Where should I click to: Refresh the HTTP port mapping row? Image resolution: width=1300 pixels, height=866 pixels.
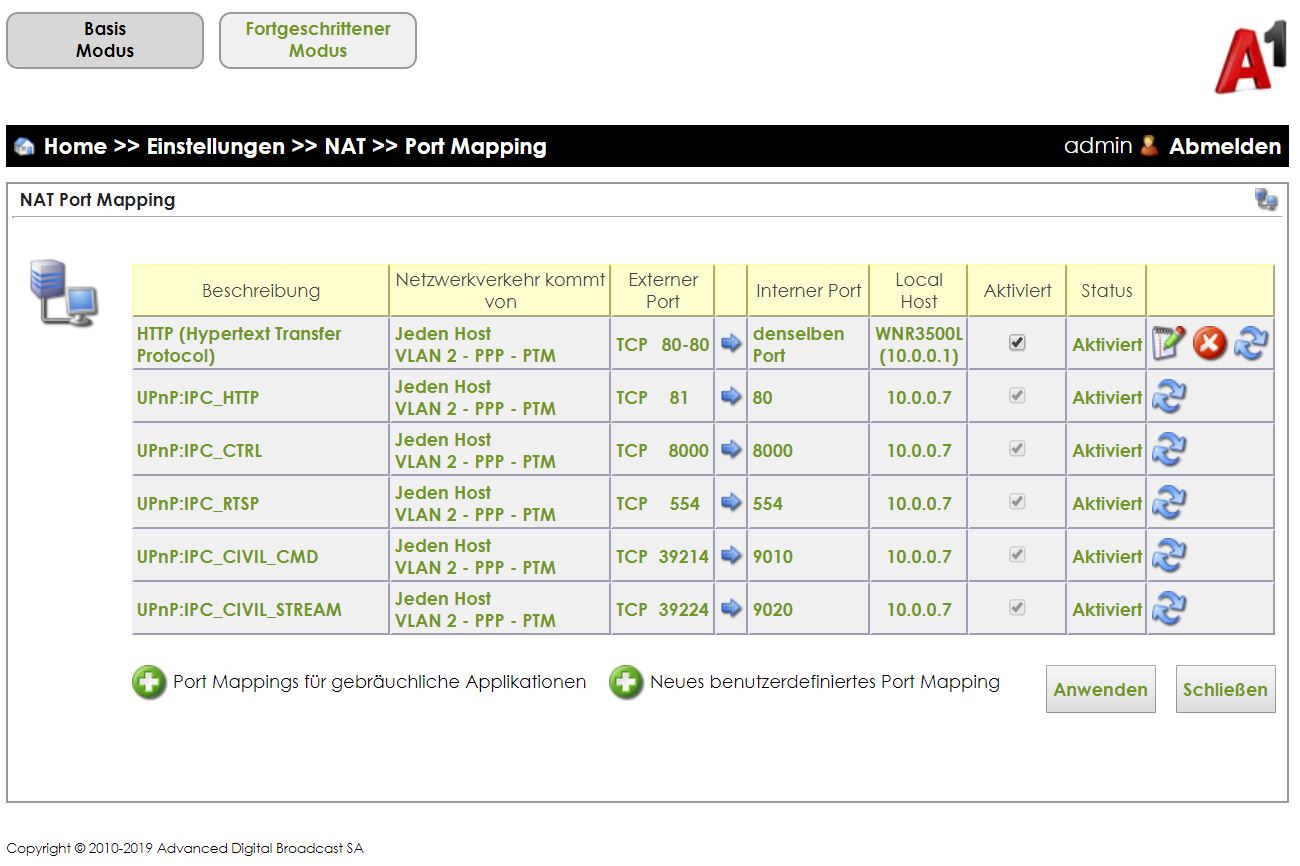(1251, 343)
